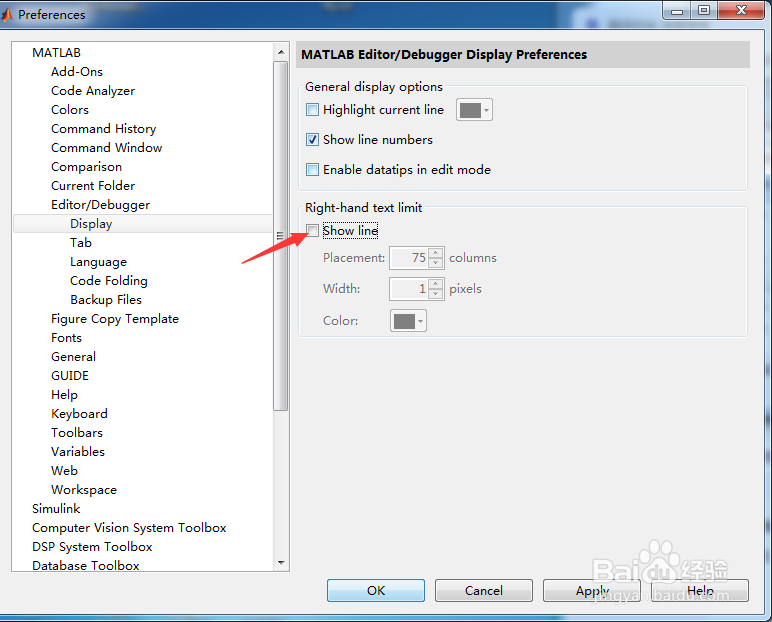The image size is (772, 622).
Task: Select Editor/Debugger tree node
Action: pos(100,204)
